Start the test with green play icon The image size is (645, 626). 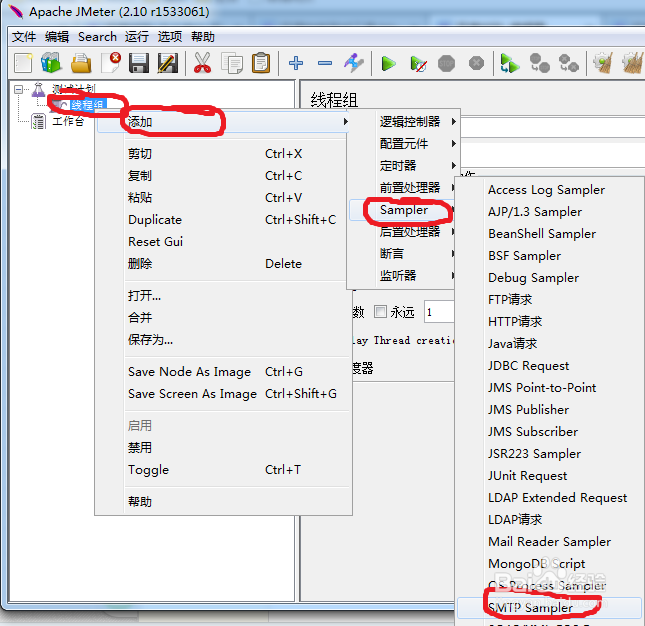[388, 64]
